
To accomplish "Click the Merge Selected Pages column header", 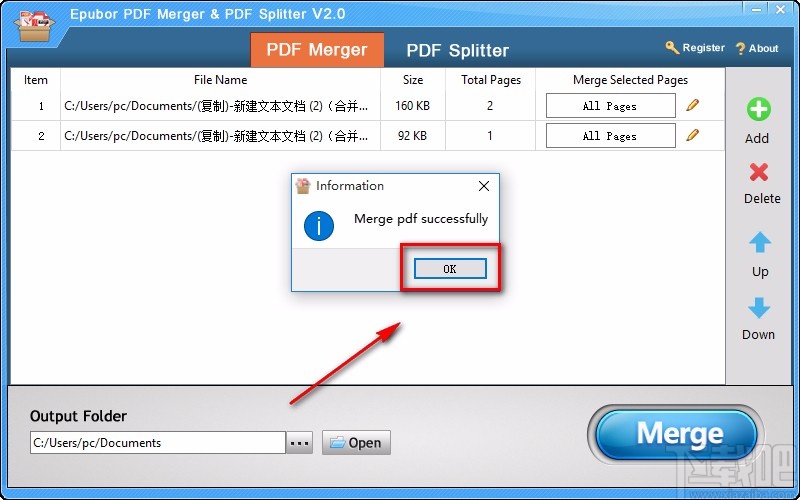I will pos(630,80).
